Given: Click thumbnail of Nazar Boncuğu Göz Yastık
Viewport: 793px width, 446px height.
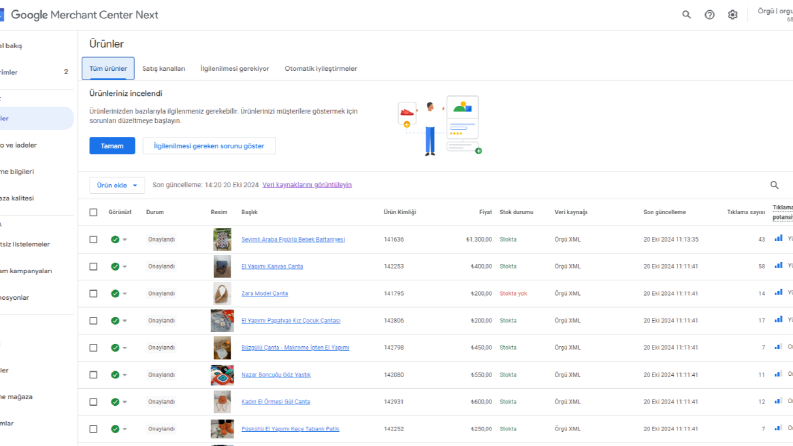Looking at the screenshot, I should (222, 375).
